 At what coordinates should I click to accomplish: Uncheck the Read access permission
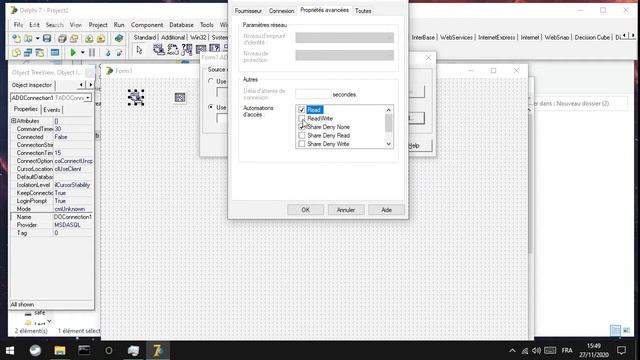pyautogui.click(x=302, y=110)
